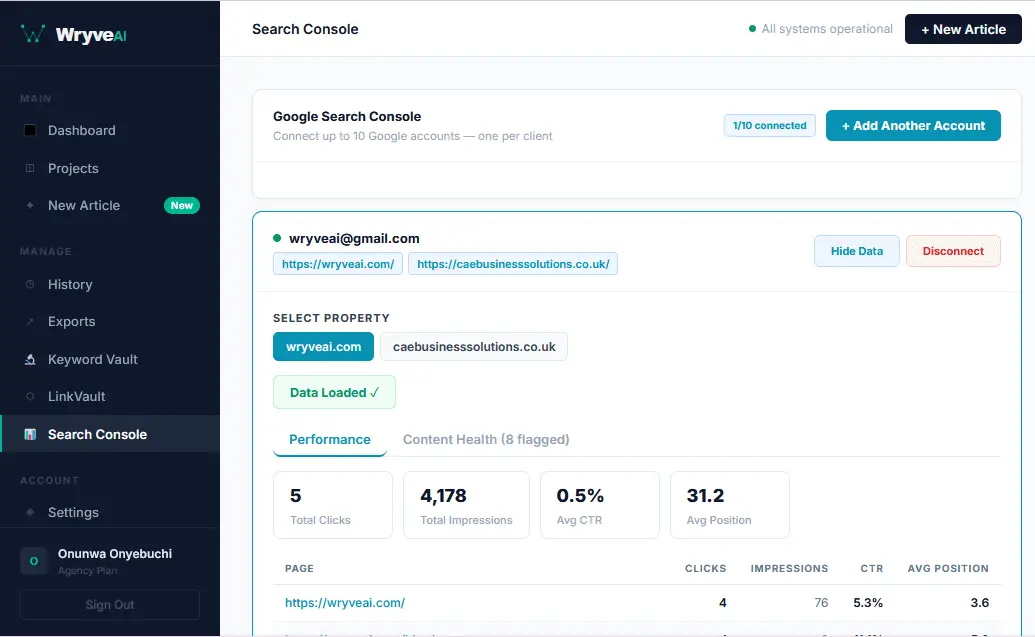Screen dimensions: 1035x637
Task: Click the green New badge
Action: pyautogui.click(x=182, y=205)
